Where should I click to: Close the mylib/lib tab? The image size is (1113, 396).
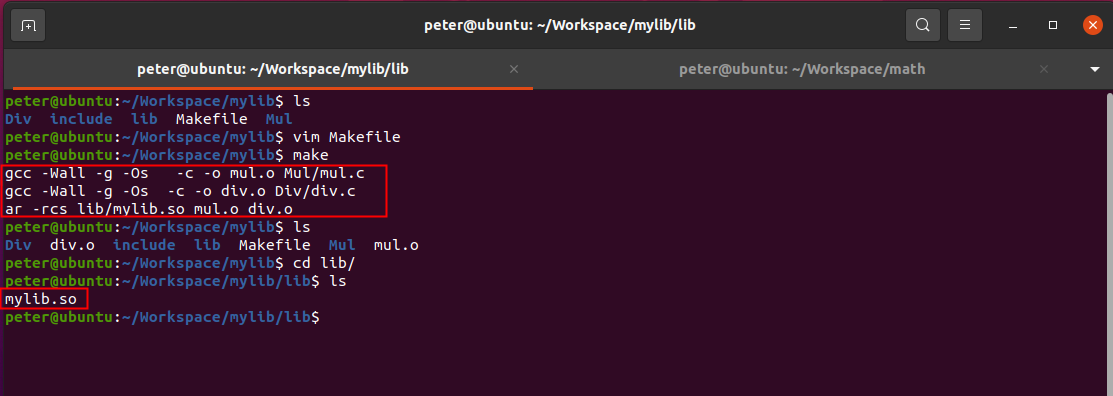pos(514,70)
